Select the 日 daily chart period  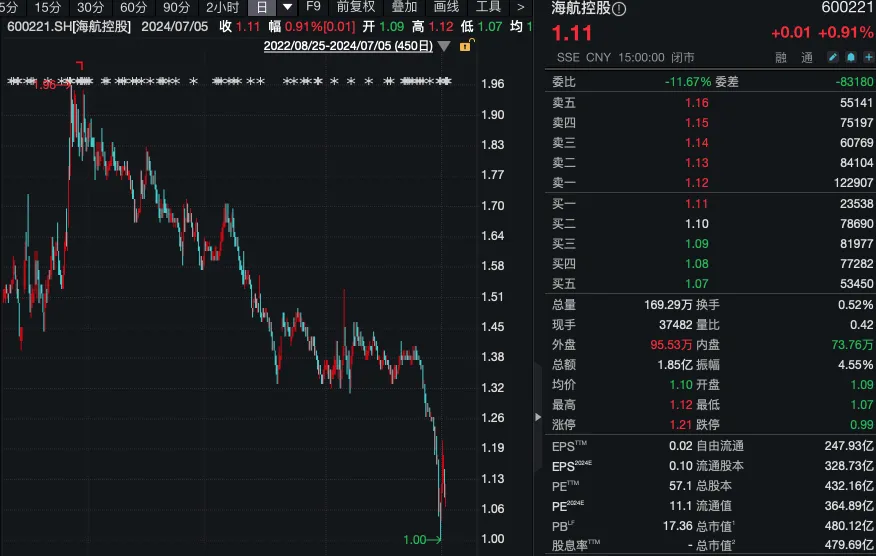pyautogui.click(x=262, y=7)
